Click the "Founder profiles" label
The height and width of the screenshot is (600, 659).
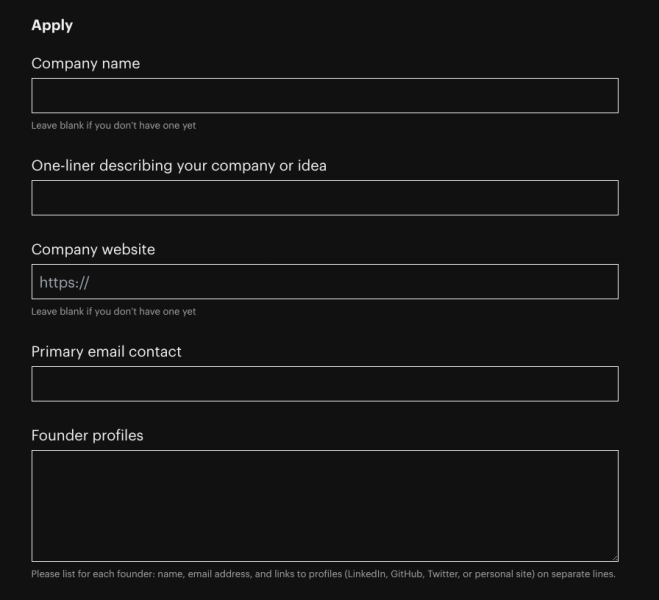click(x=87, y=435)
